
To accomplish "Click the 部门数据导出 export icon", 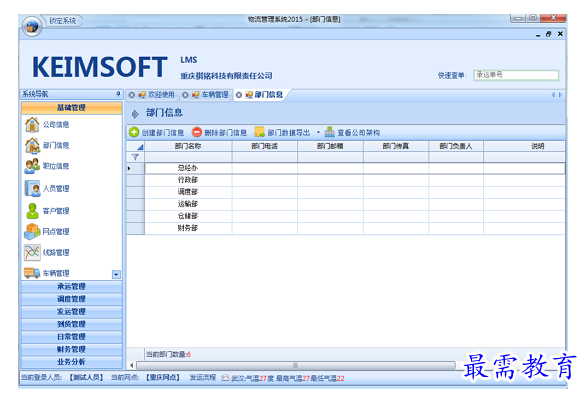I will (259, 132).
